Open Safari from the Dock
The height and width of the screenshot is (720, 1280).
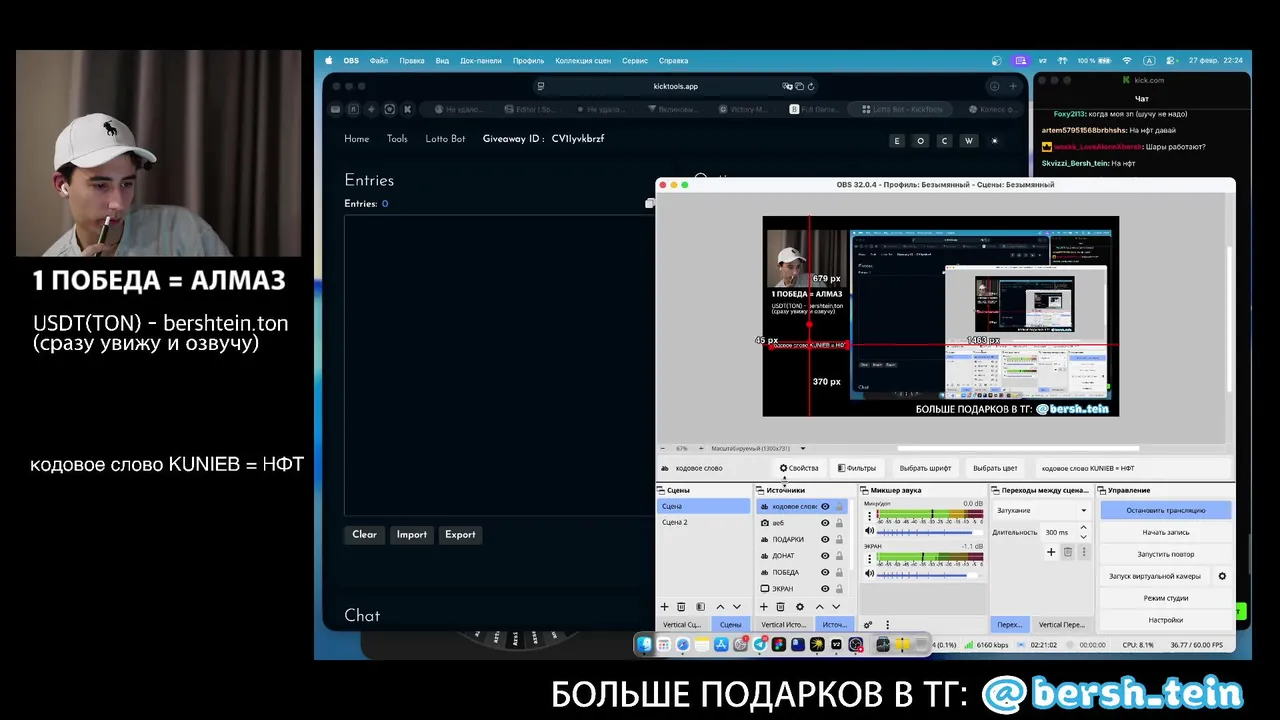(x=682, y=645)
